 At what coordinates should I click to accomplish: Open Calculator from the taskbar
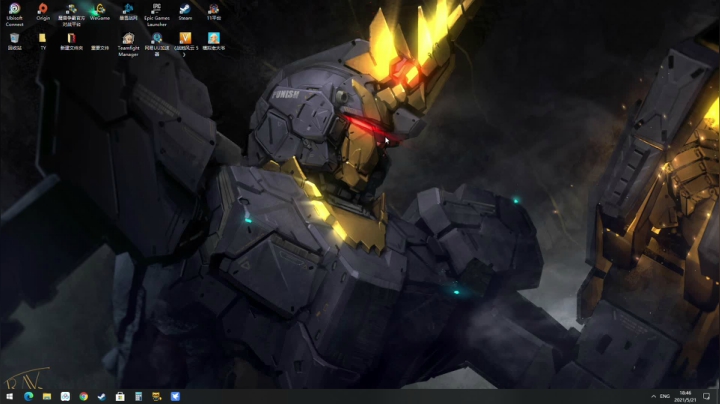click(138, 396)
